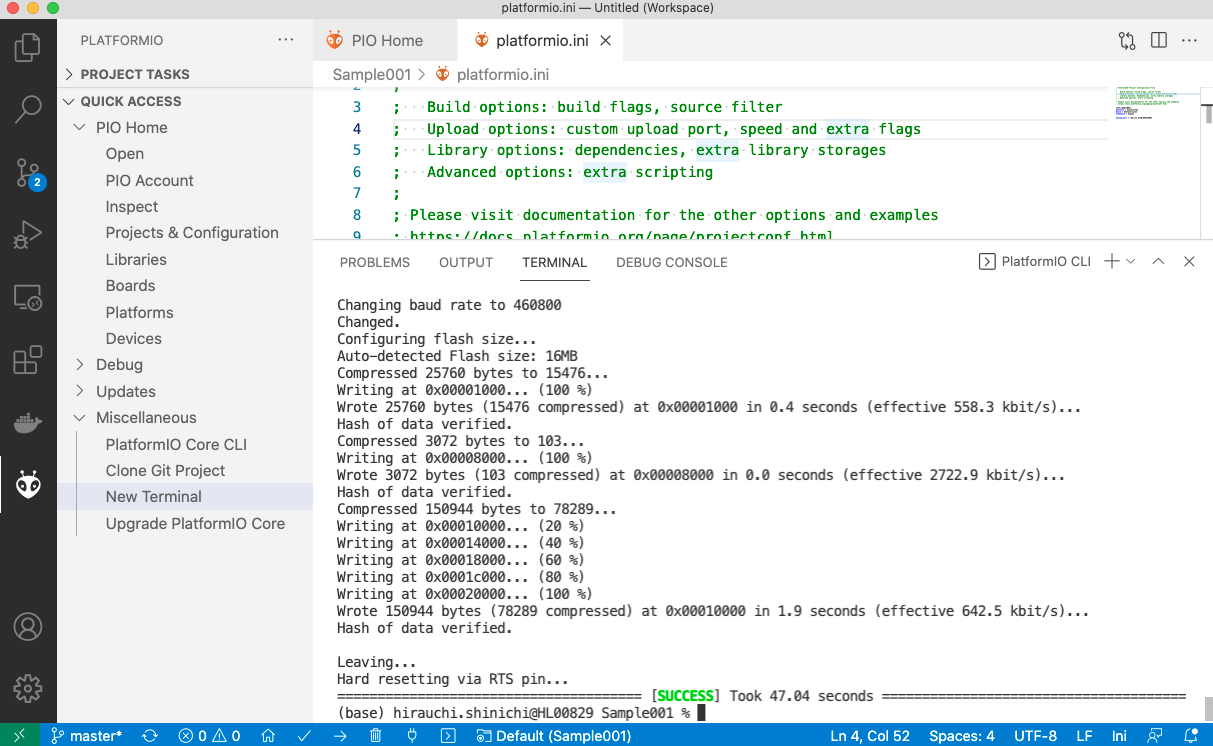Create new PlatformIO CLI terminal via plus icon

[x=1110, y=261]
